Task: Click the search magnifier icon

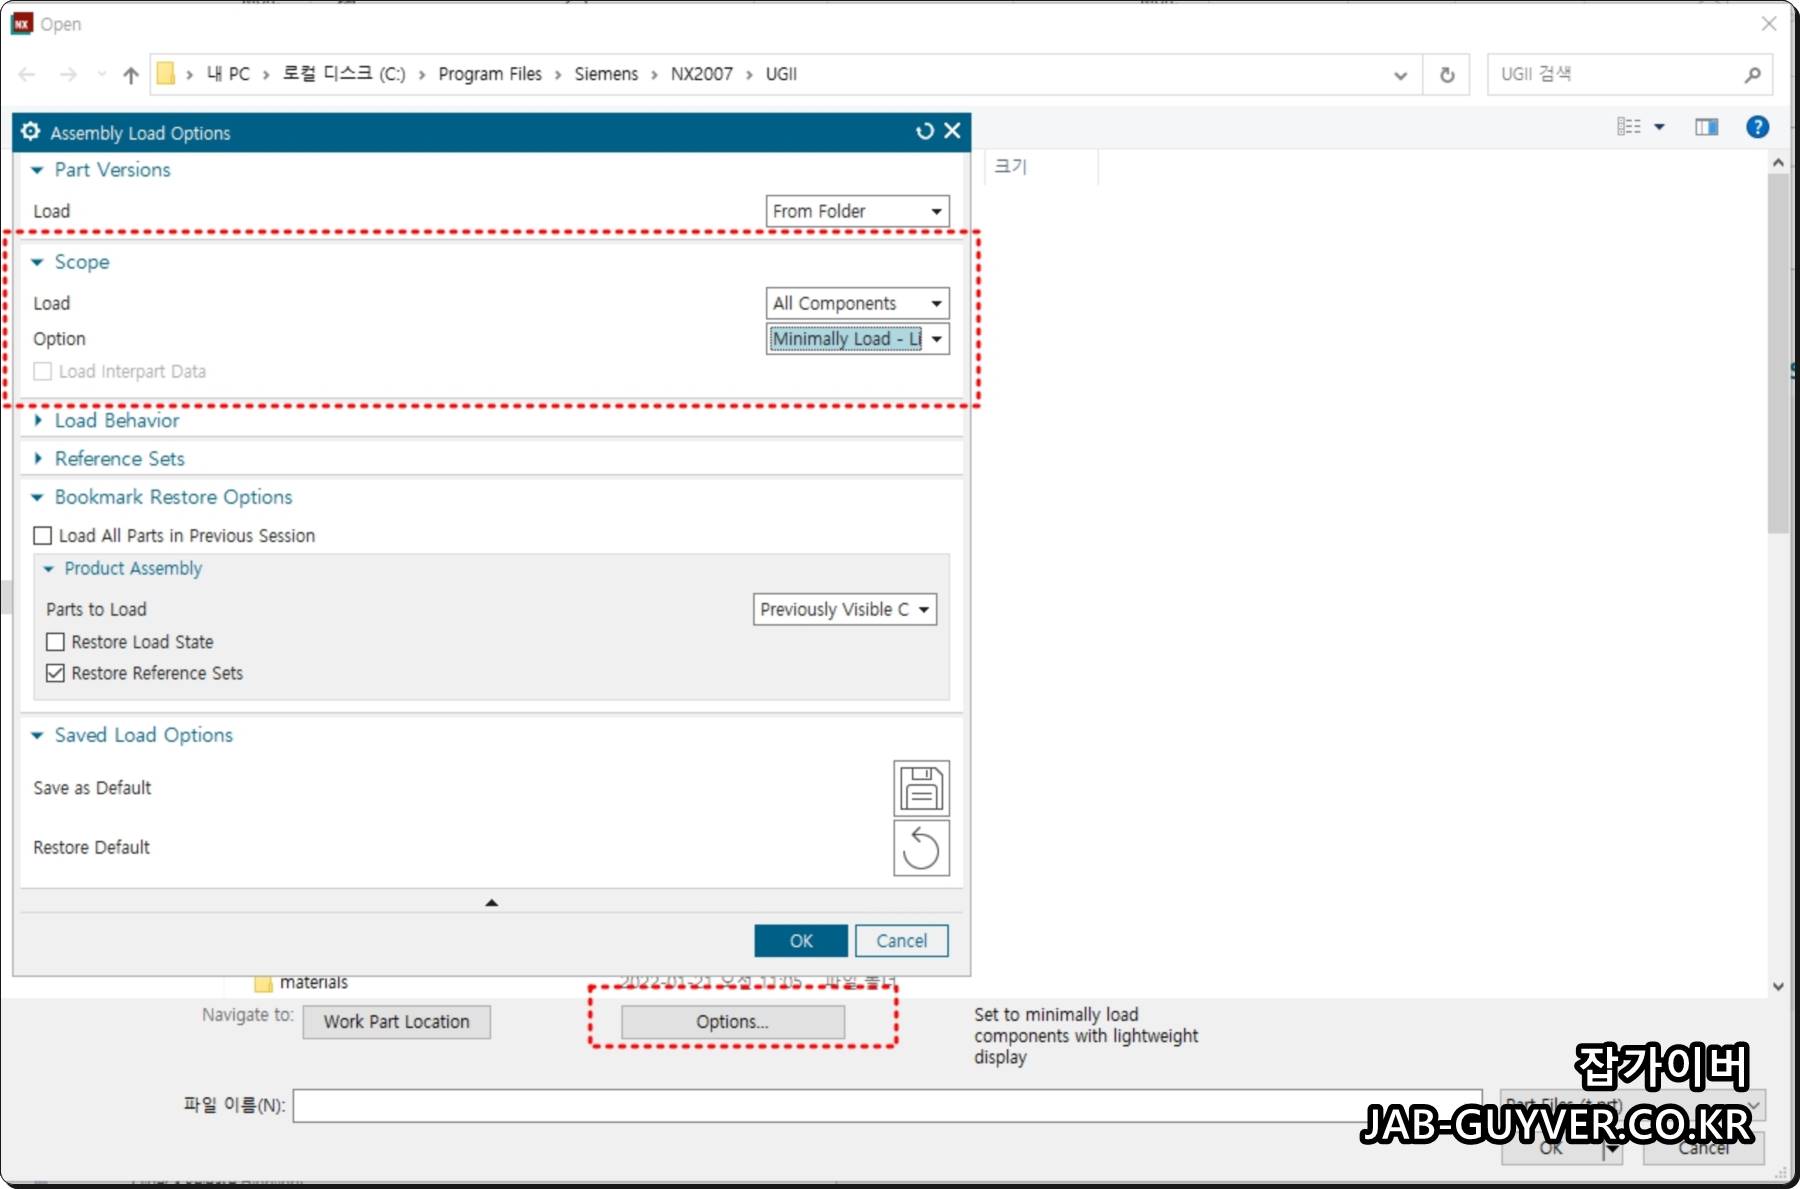Action: pyautogui.click(x=1752, y=75)
